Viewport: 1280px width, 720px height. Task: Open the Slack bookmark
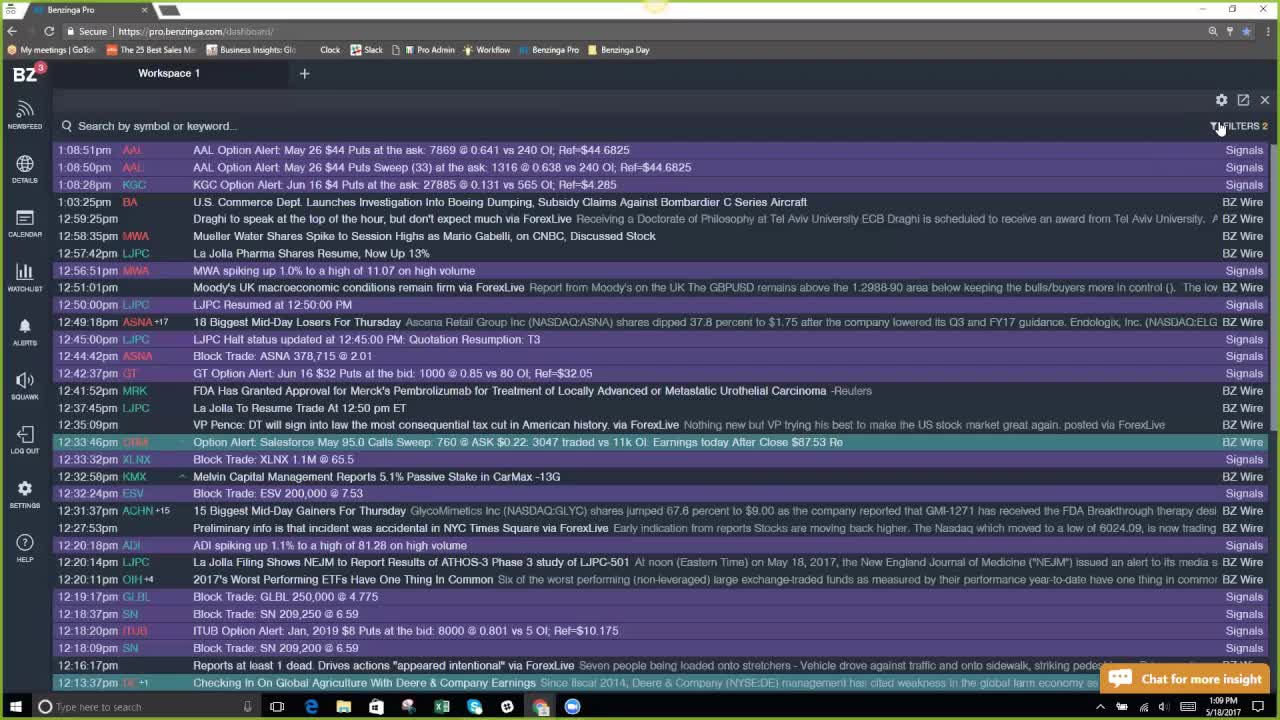tap(366, 50)
